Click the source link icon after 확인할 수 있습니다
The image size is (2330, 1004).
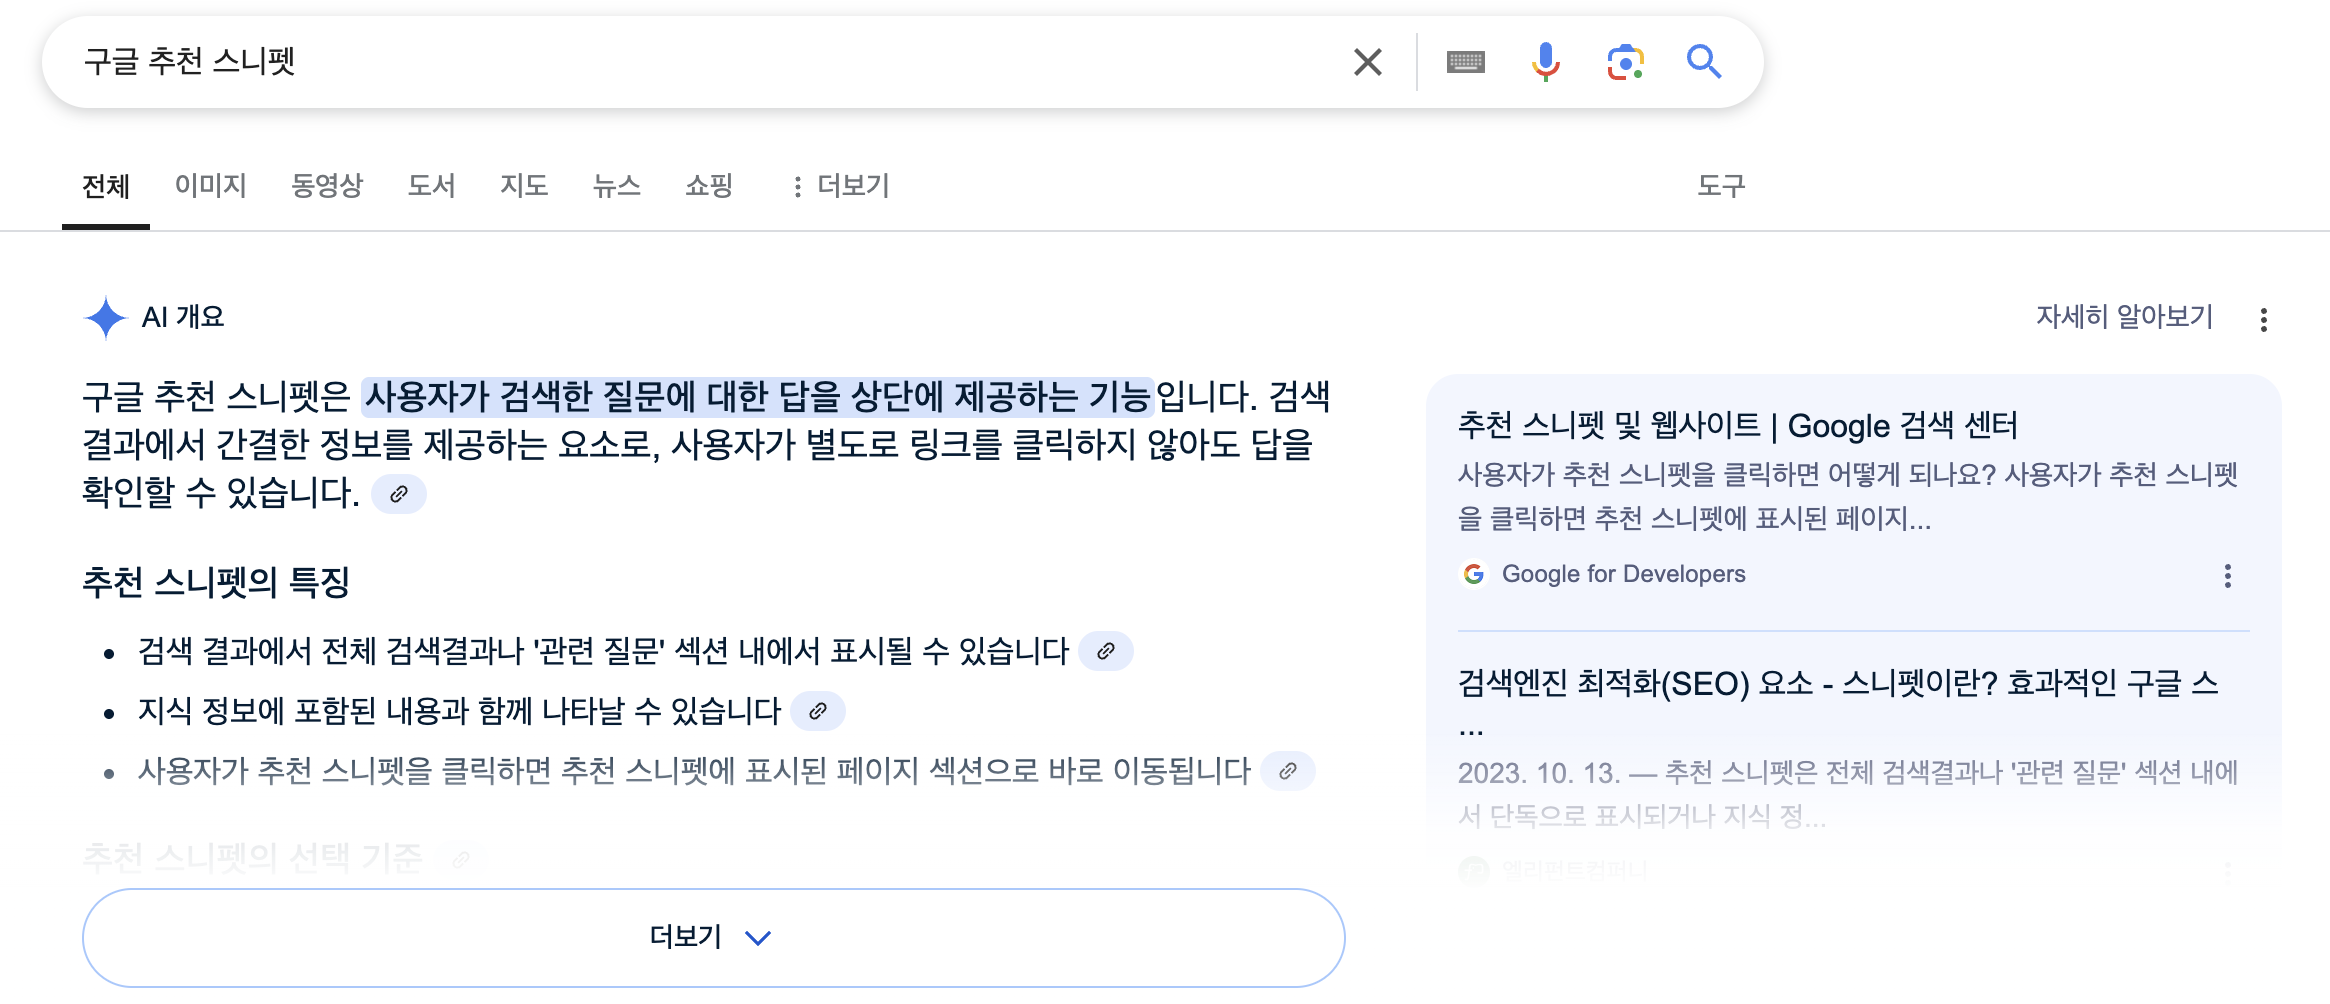(x=399, y=494)
